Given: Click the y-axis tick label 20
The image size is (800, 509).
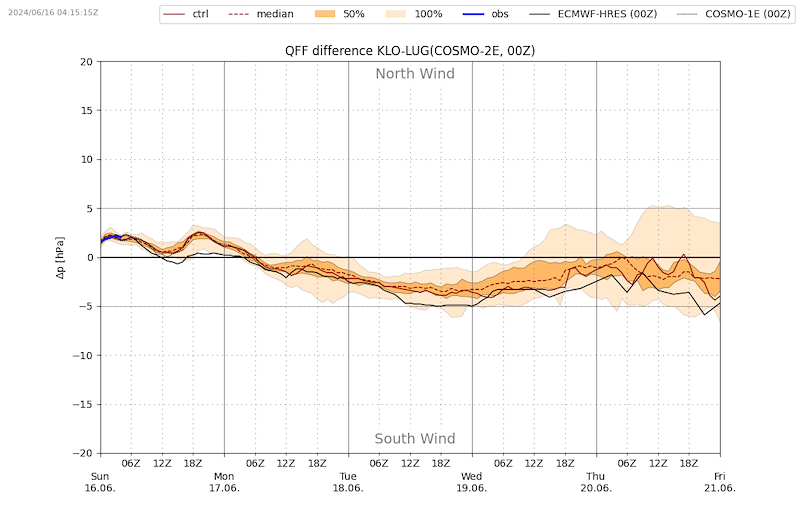Looking at the screenshot, I should [x=87, y=62].
